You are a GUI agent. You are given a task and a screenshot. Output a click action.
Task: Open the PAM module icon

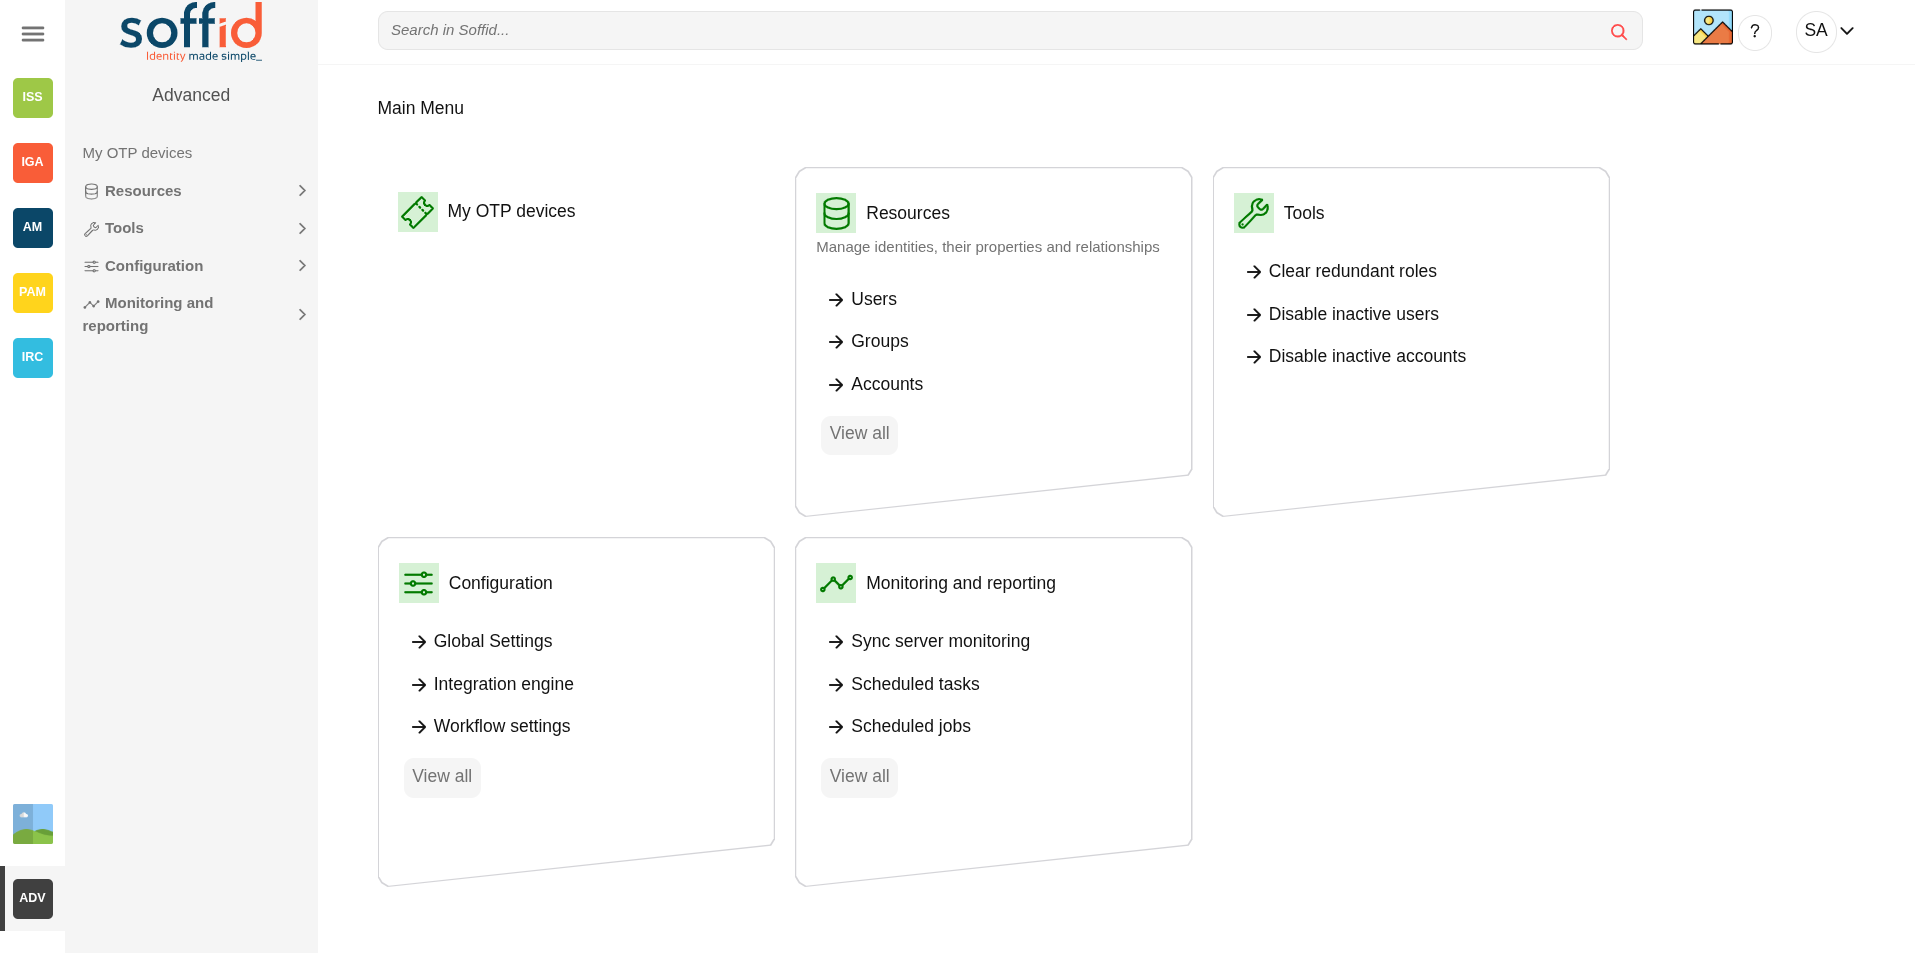tap(33, 292)
